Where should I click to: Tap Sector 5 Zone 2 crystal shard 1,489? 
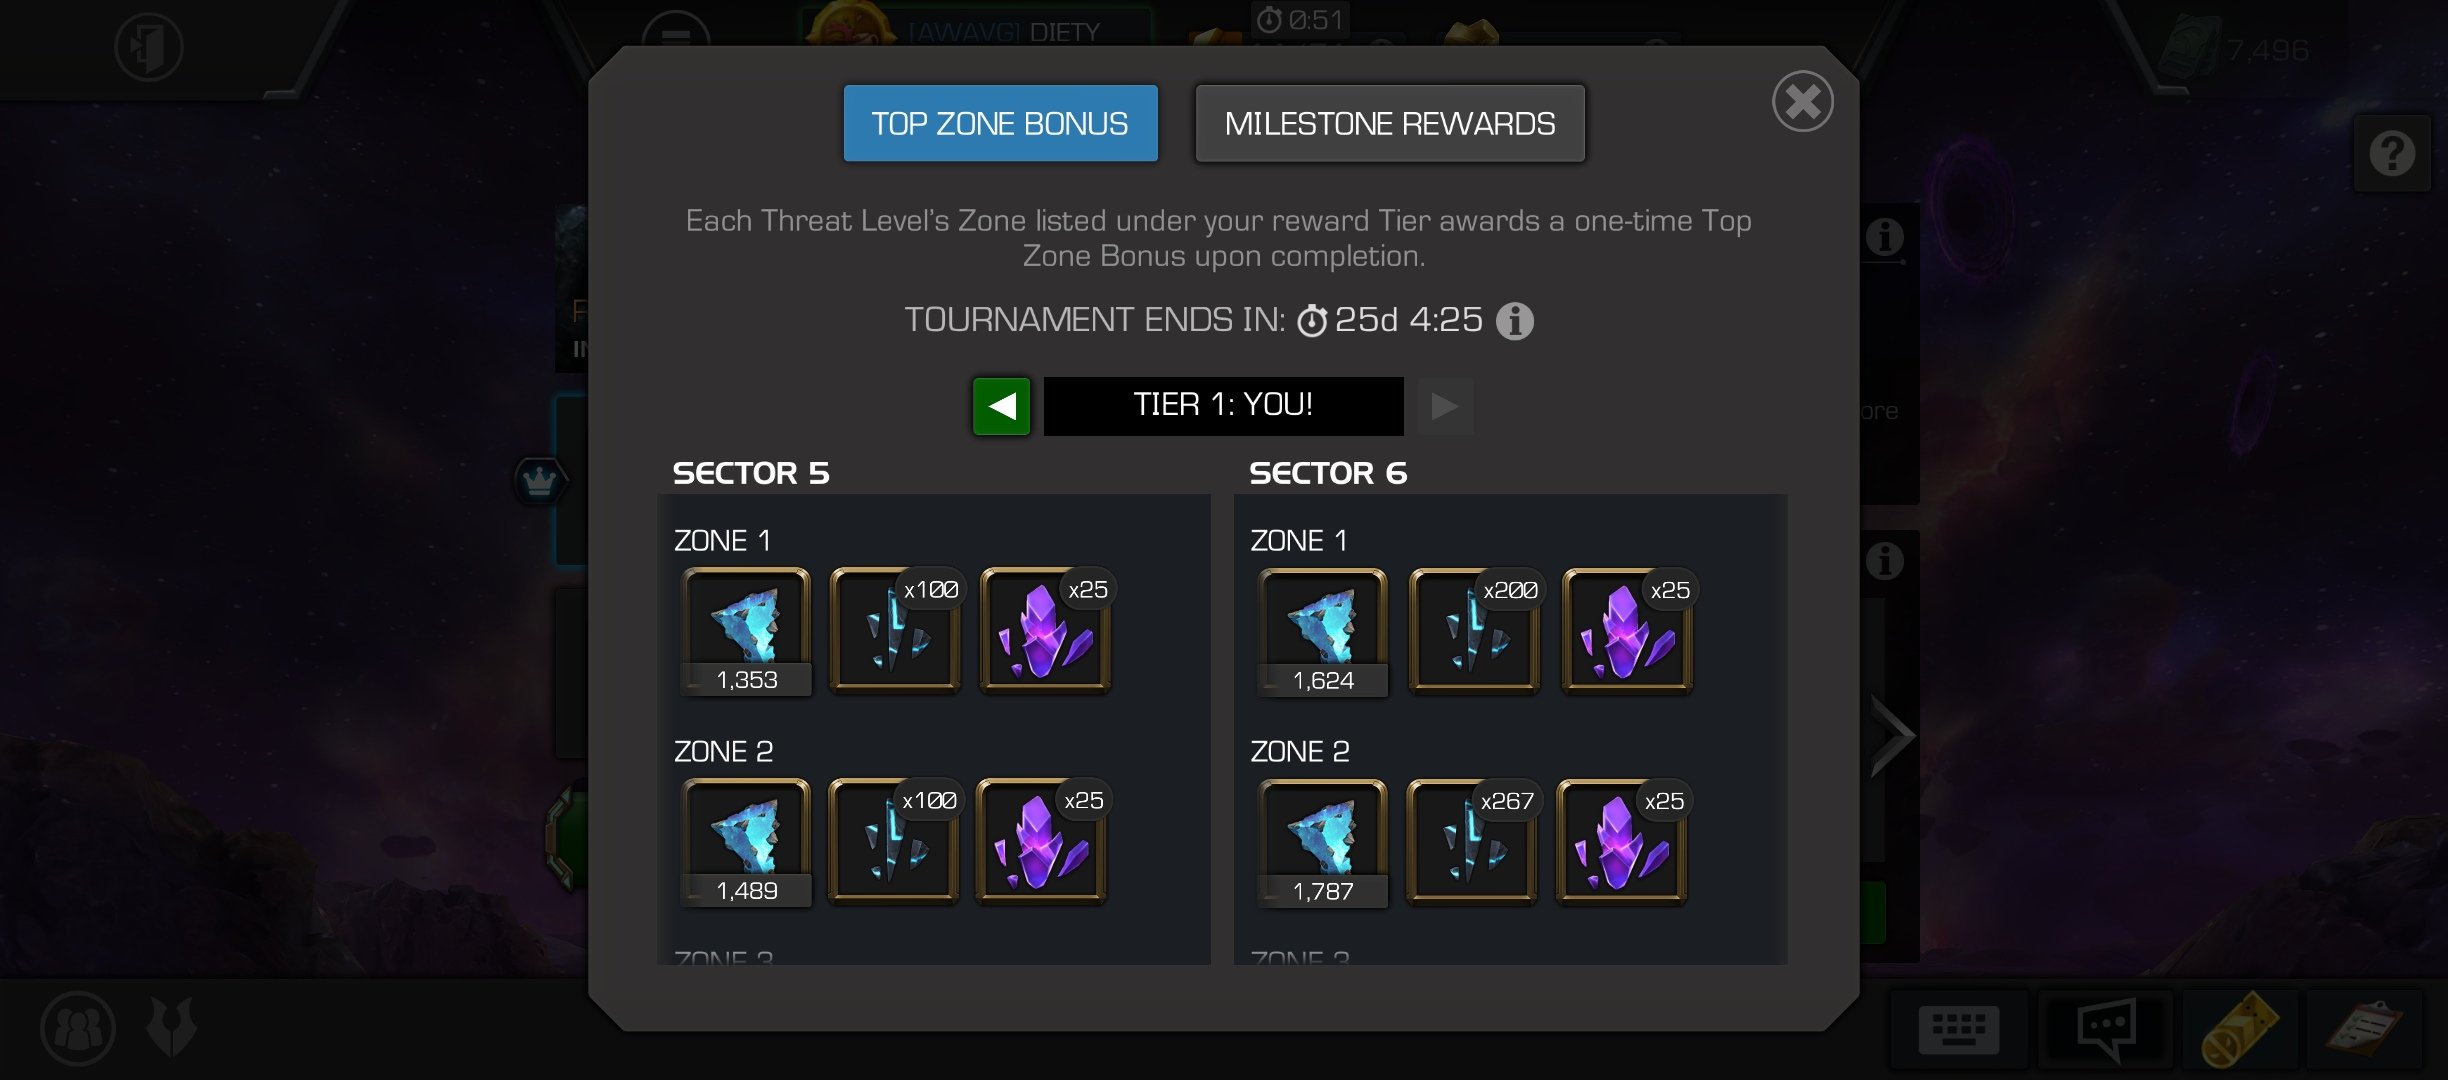(746, 842)
